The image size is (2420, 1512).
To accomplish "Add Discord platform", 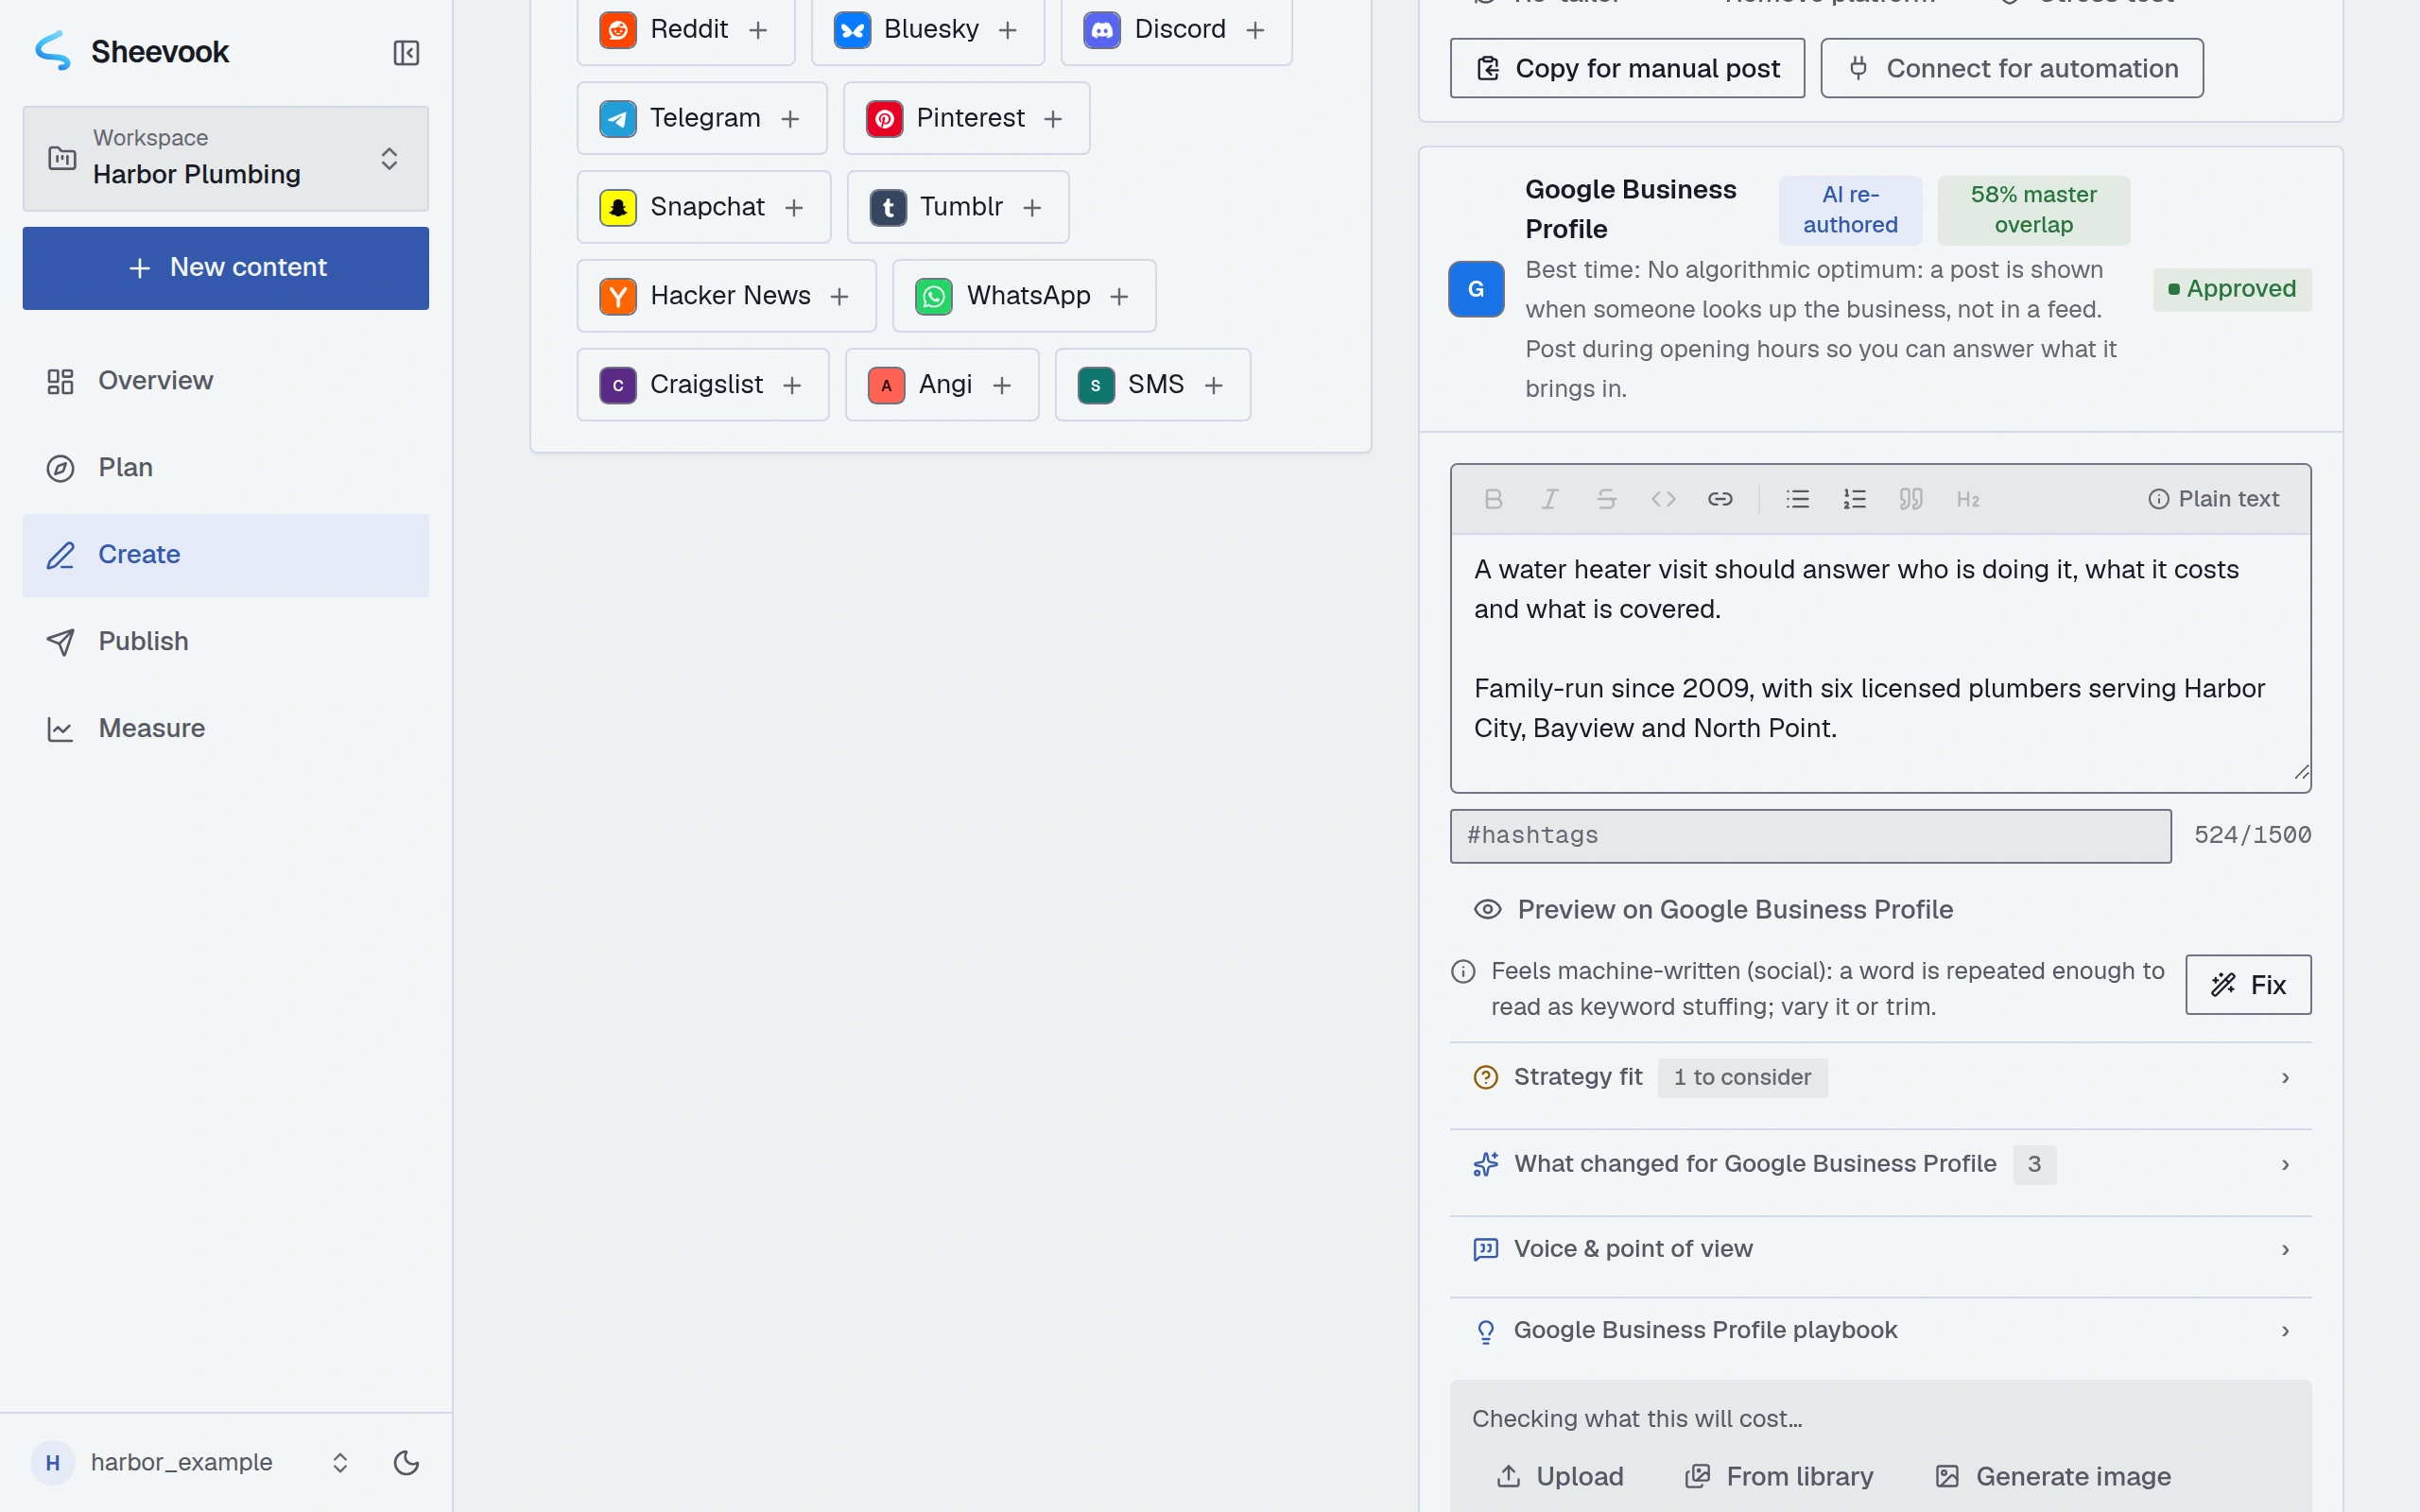I will tap(1176, 30).
